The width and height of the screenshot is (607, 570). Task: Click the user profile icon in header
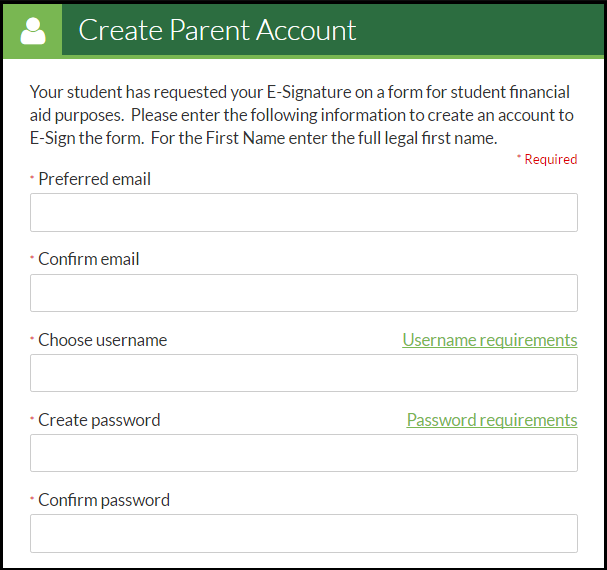(x=32, y=30)
